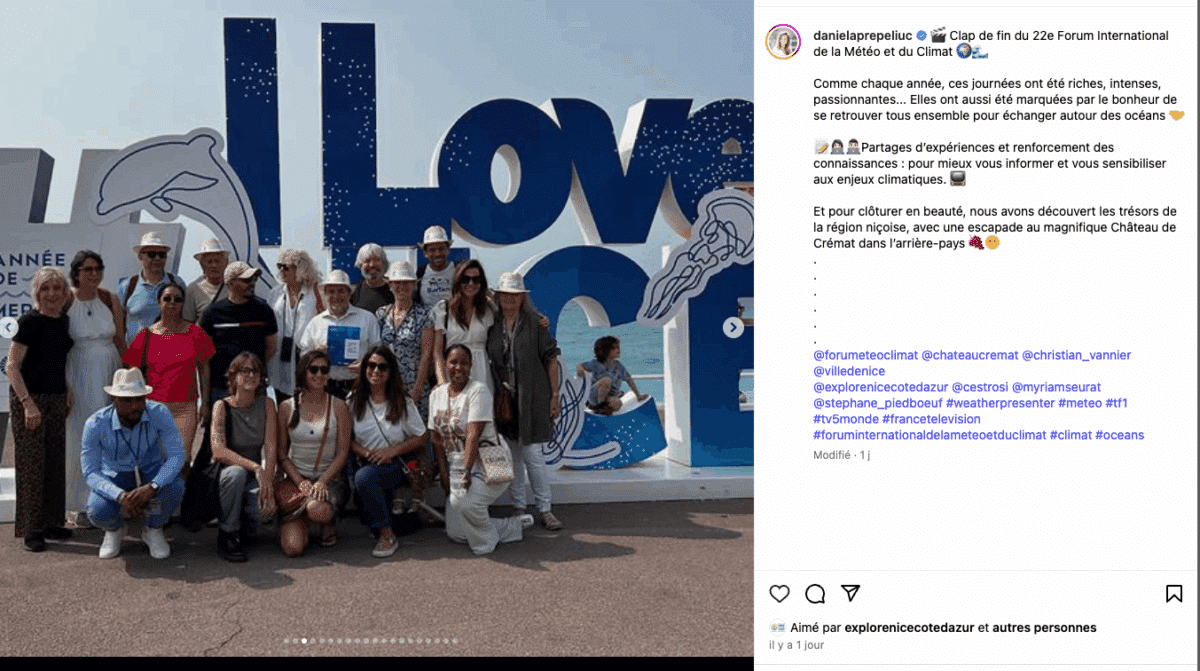Go to next photo with right arrow

click(x=733, y=328)
